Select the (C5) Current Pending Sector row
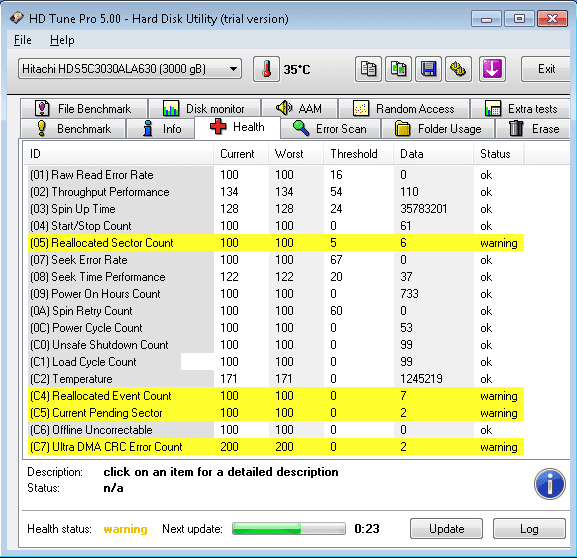The height and width of the screenshot is (558, 577). (x=276, y=413)
